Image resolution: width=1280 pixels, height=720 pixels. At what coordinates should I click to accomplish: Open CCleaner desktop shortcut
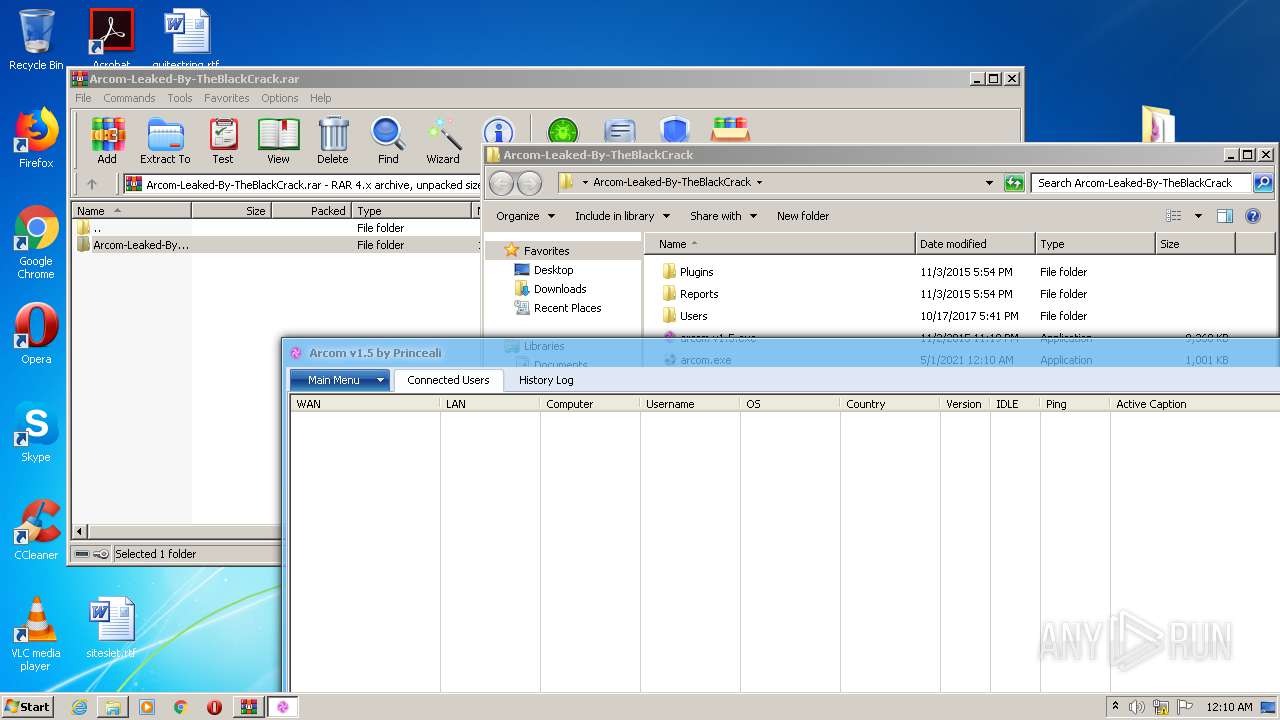[x=36, y=530]
